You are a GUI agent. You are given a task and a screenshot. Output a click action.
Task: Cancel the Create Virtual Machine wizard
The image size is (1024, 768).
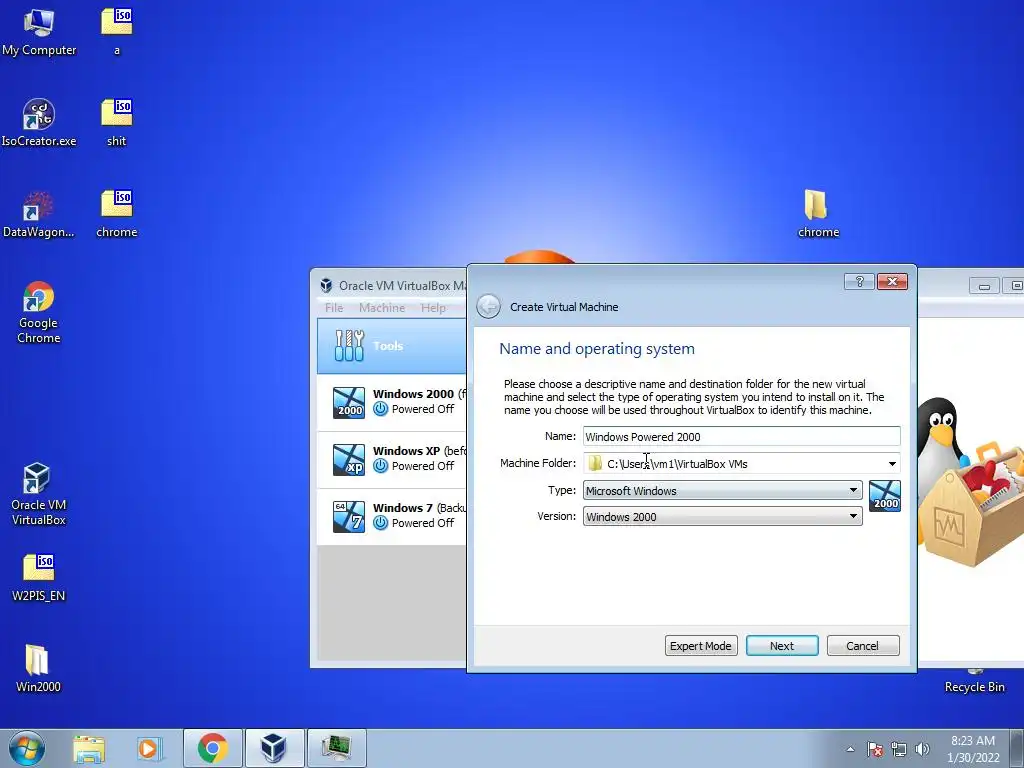pyautogui.click(x=863, y=645)
